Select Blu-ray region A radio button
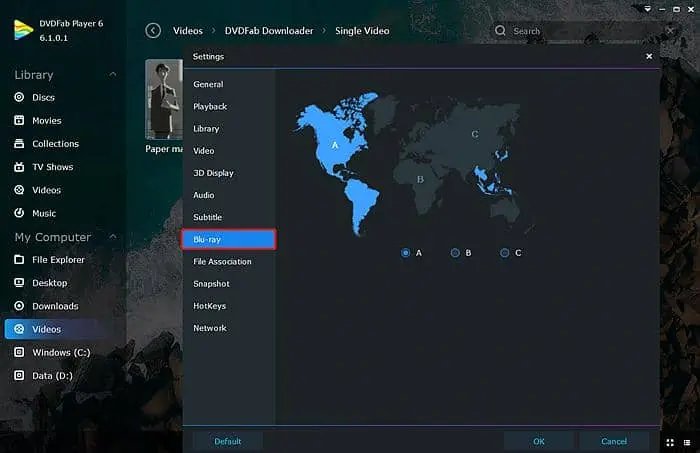 pos(406,253)
